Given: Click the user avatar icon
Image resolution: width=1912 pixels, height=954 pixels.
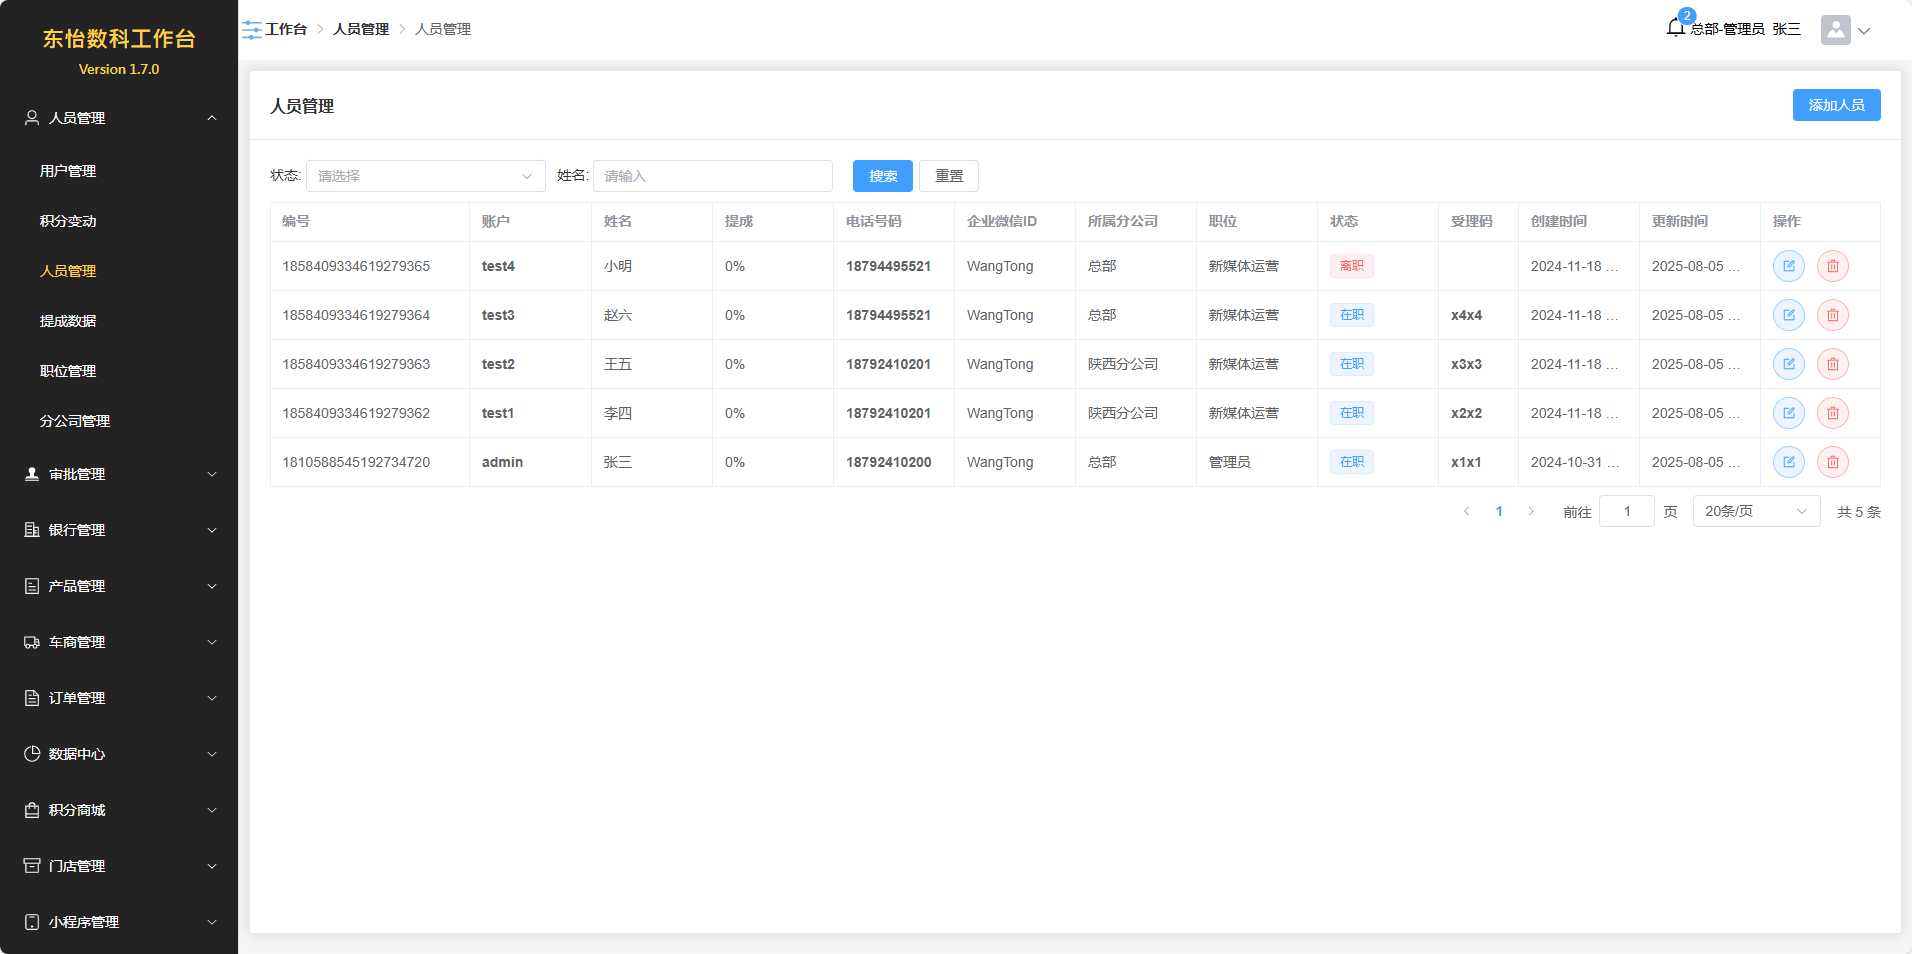Looking at the screenshot, I should coord(1835,30).
